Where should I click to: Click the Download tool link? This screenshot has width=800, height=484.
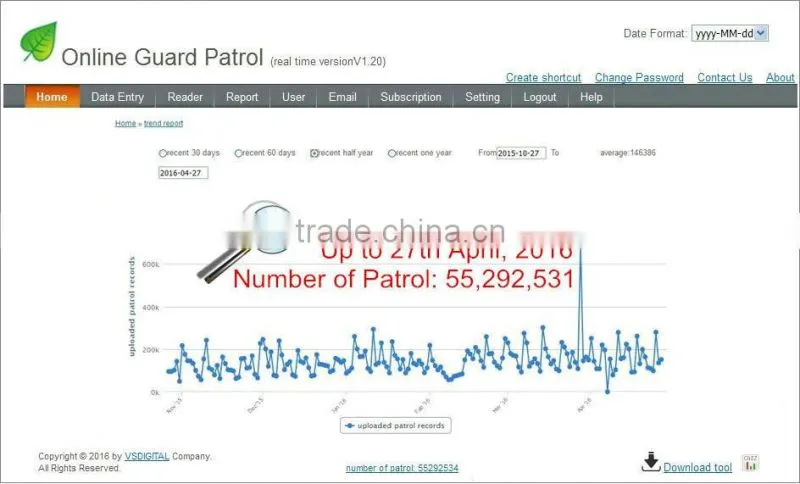pyautogui.click(x=697, y=467)
